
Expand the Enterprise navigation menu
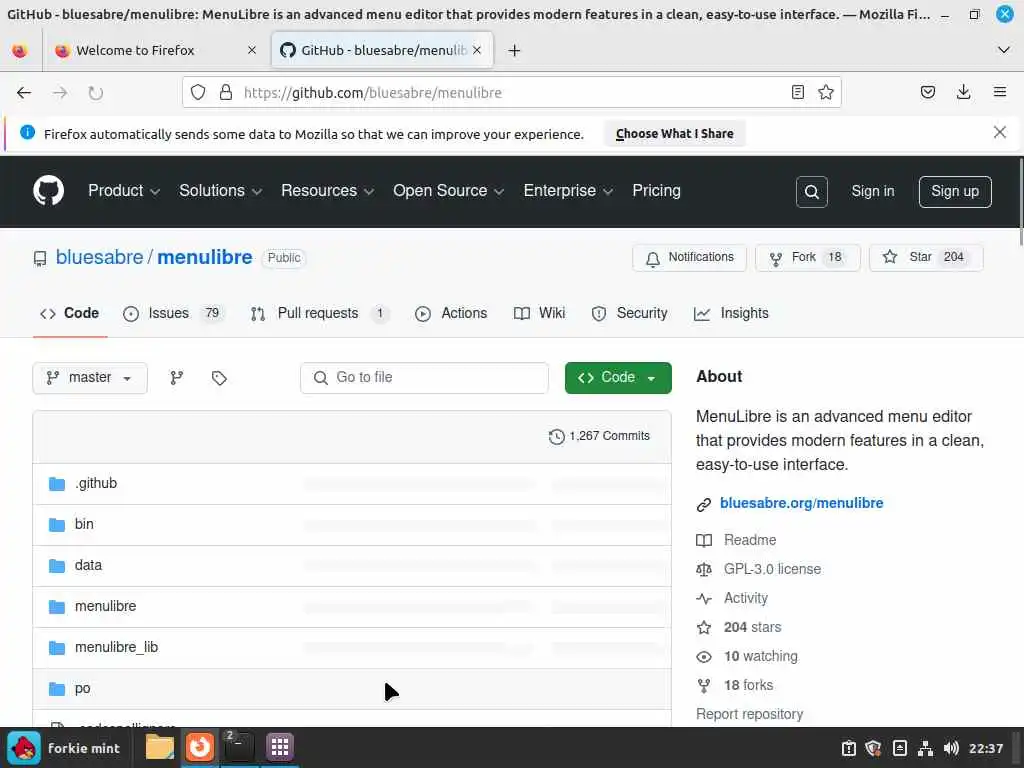coord(568,191)
